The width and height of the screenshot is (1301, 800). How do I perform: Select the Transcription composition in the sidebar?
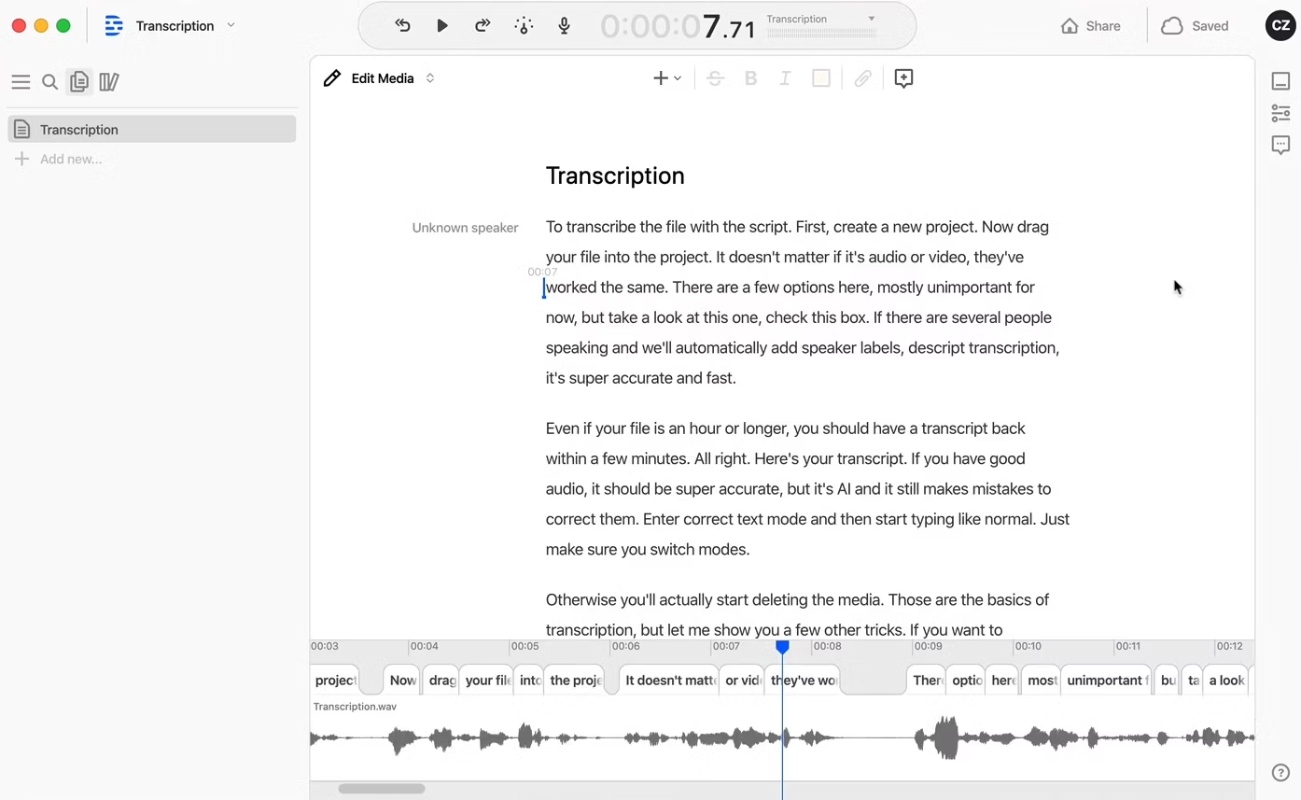(152, 129)
